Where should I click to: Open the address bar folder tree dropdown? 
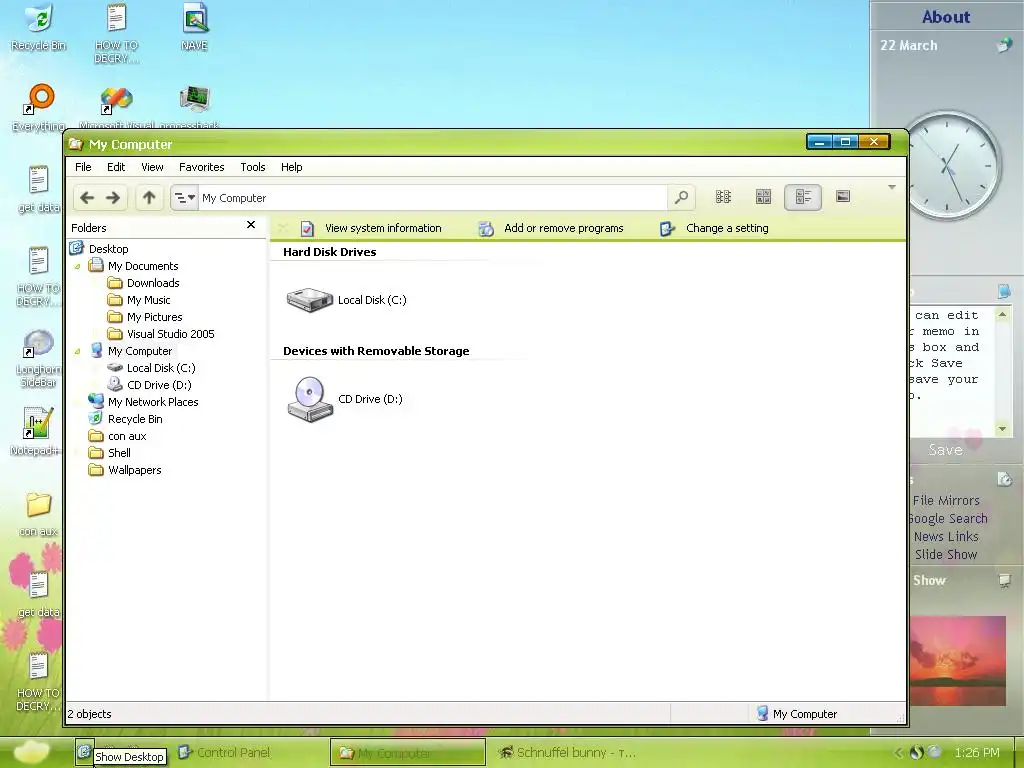184,197
